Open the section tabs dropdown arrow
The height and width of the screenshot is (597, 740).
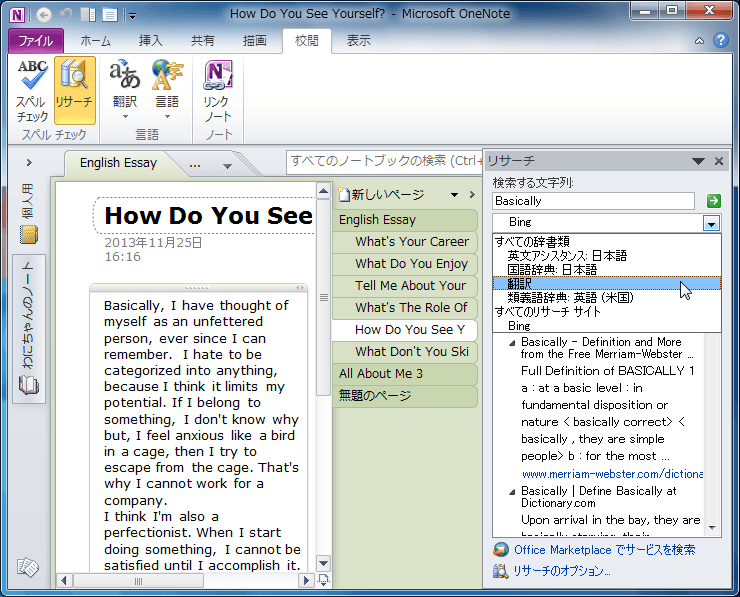(x=227, y=166)
